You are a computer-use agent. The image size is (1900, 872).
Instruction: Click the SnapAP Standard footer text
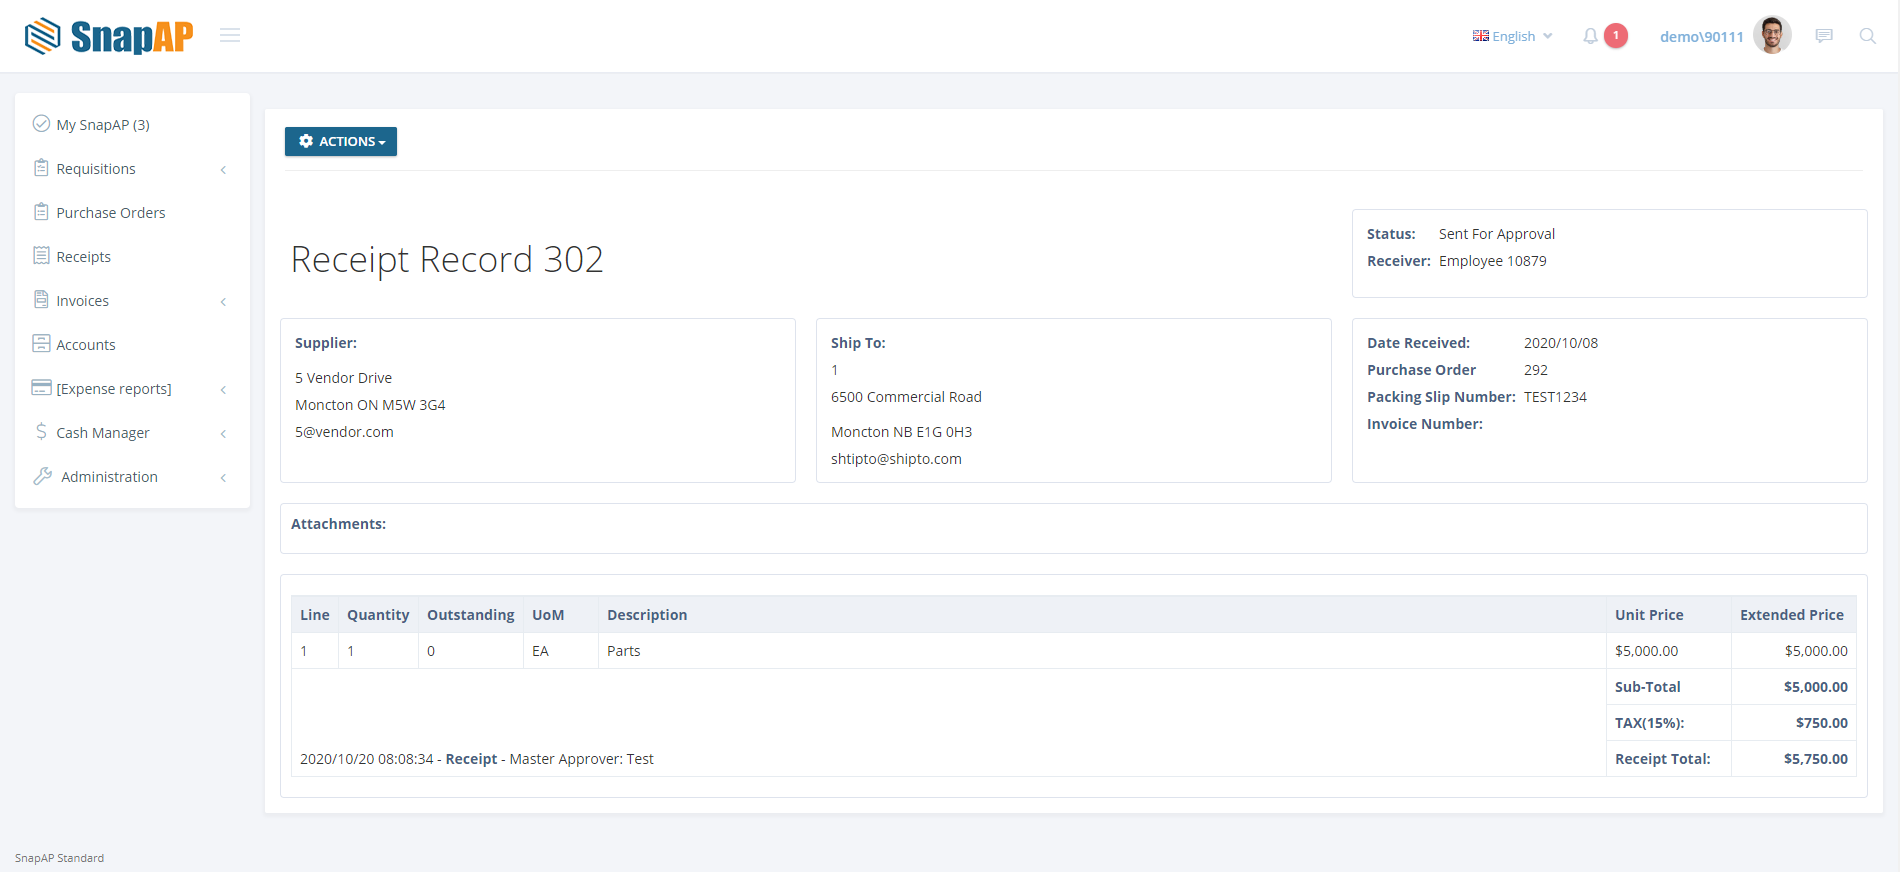click(x=59, y=858)
